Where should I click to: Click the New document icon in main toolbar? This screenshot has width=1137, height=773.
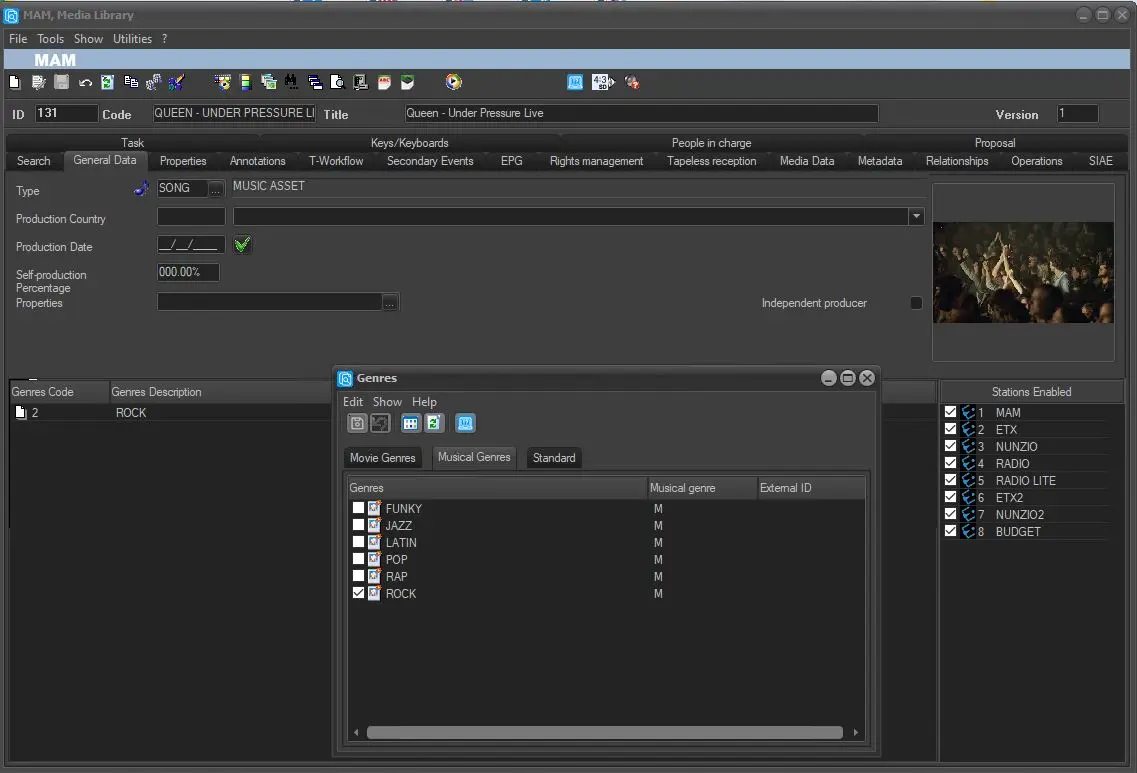[x=14, y=82]
